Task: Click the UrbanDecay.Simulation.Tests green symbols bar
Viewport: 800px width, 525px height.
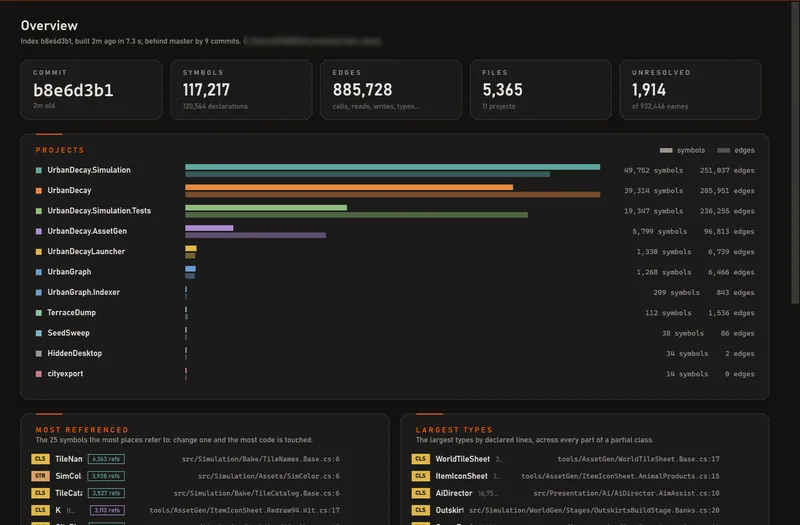Action: (266, 208)
